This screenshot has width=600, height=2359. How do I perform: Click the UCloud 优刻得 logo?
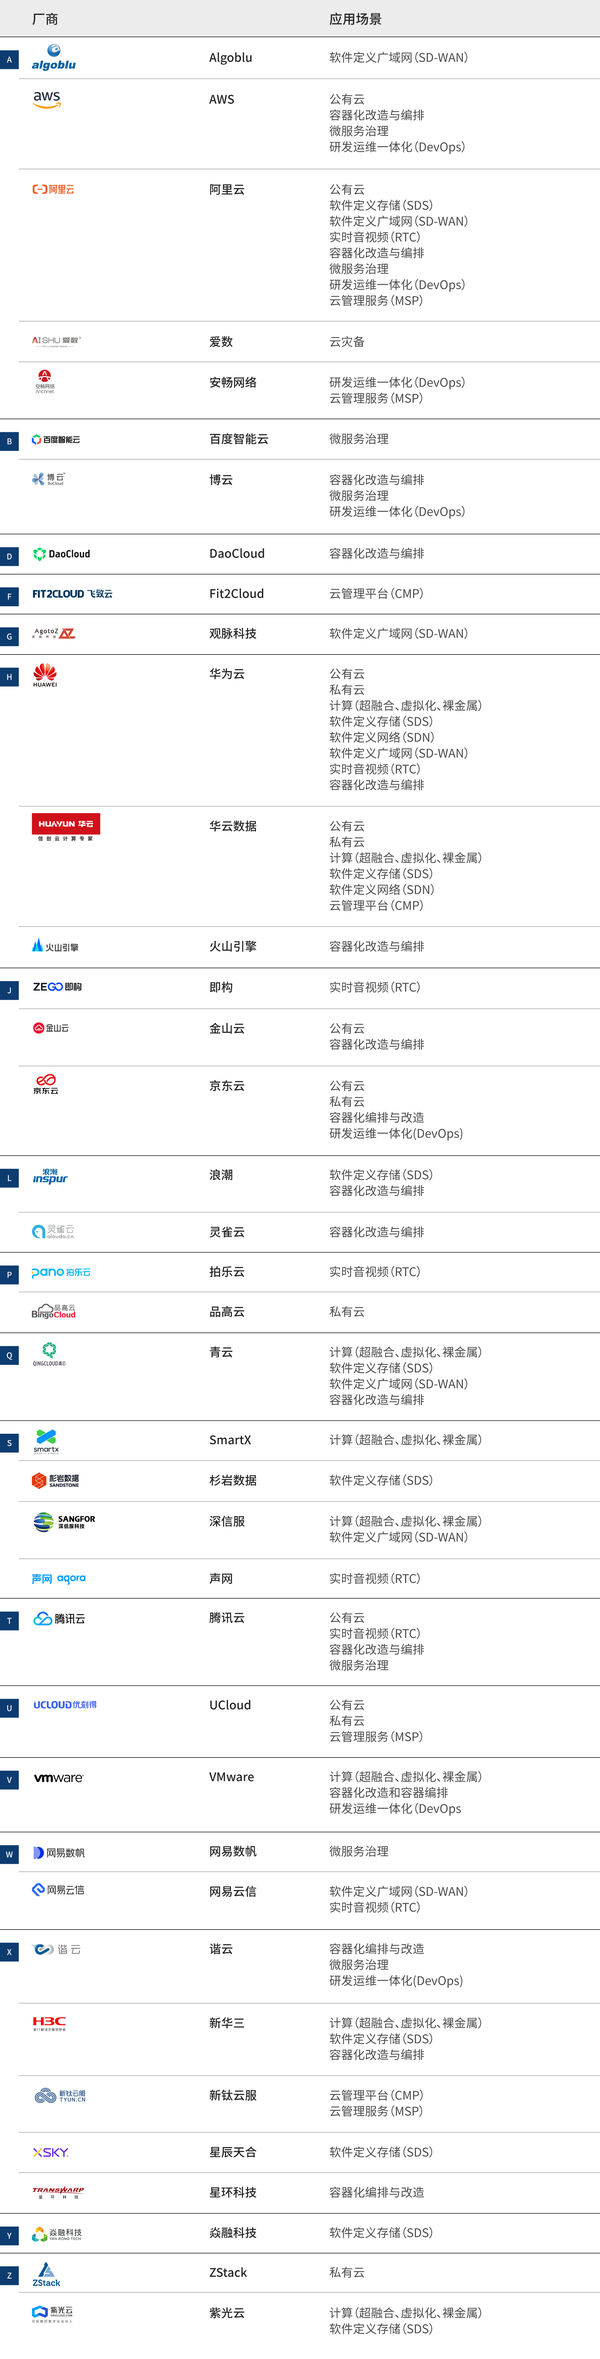pos(65,1705)
